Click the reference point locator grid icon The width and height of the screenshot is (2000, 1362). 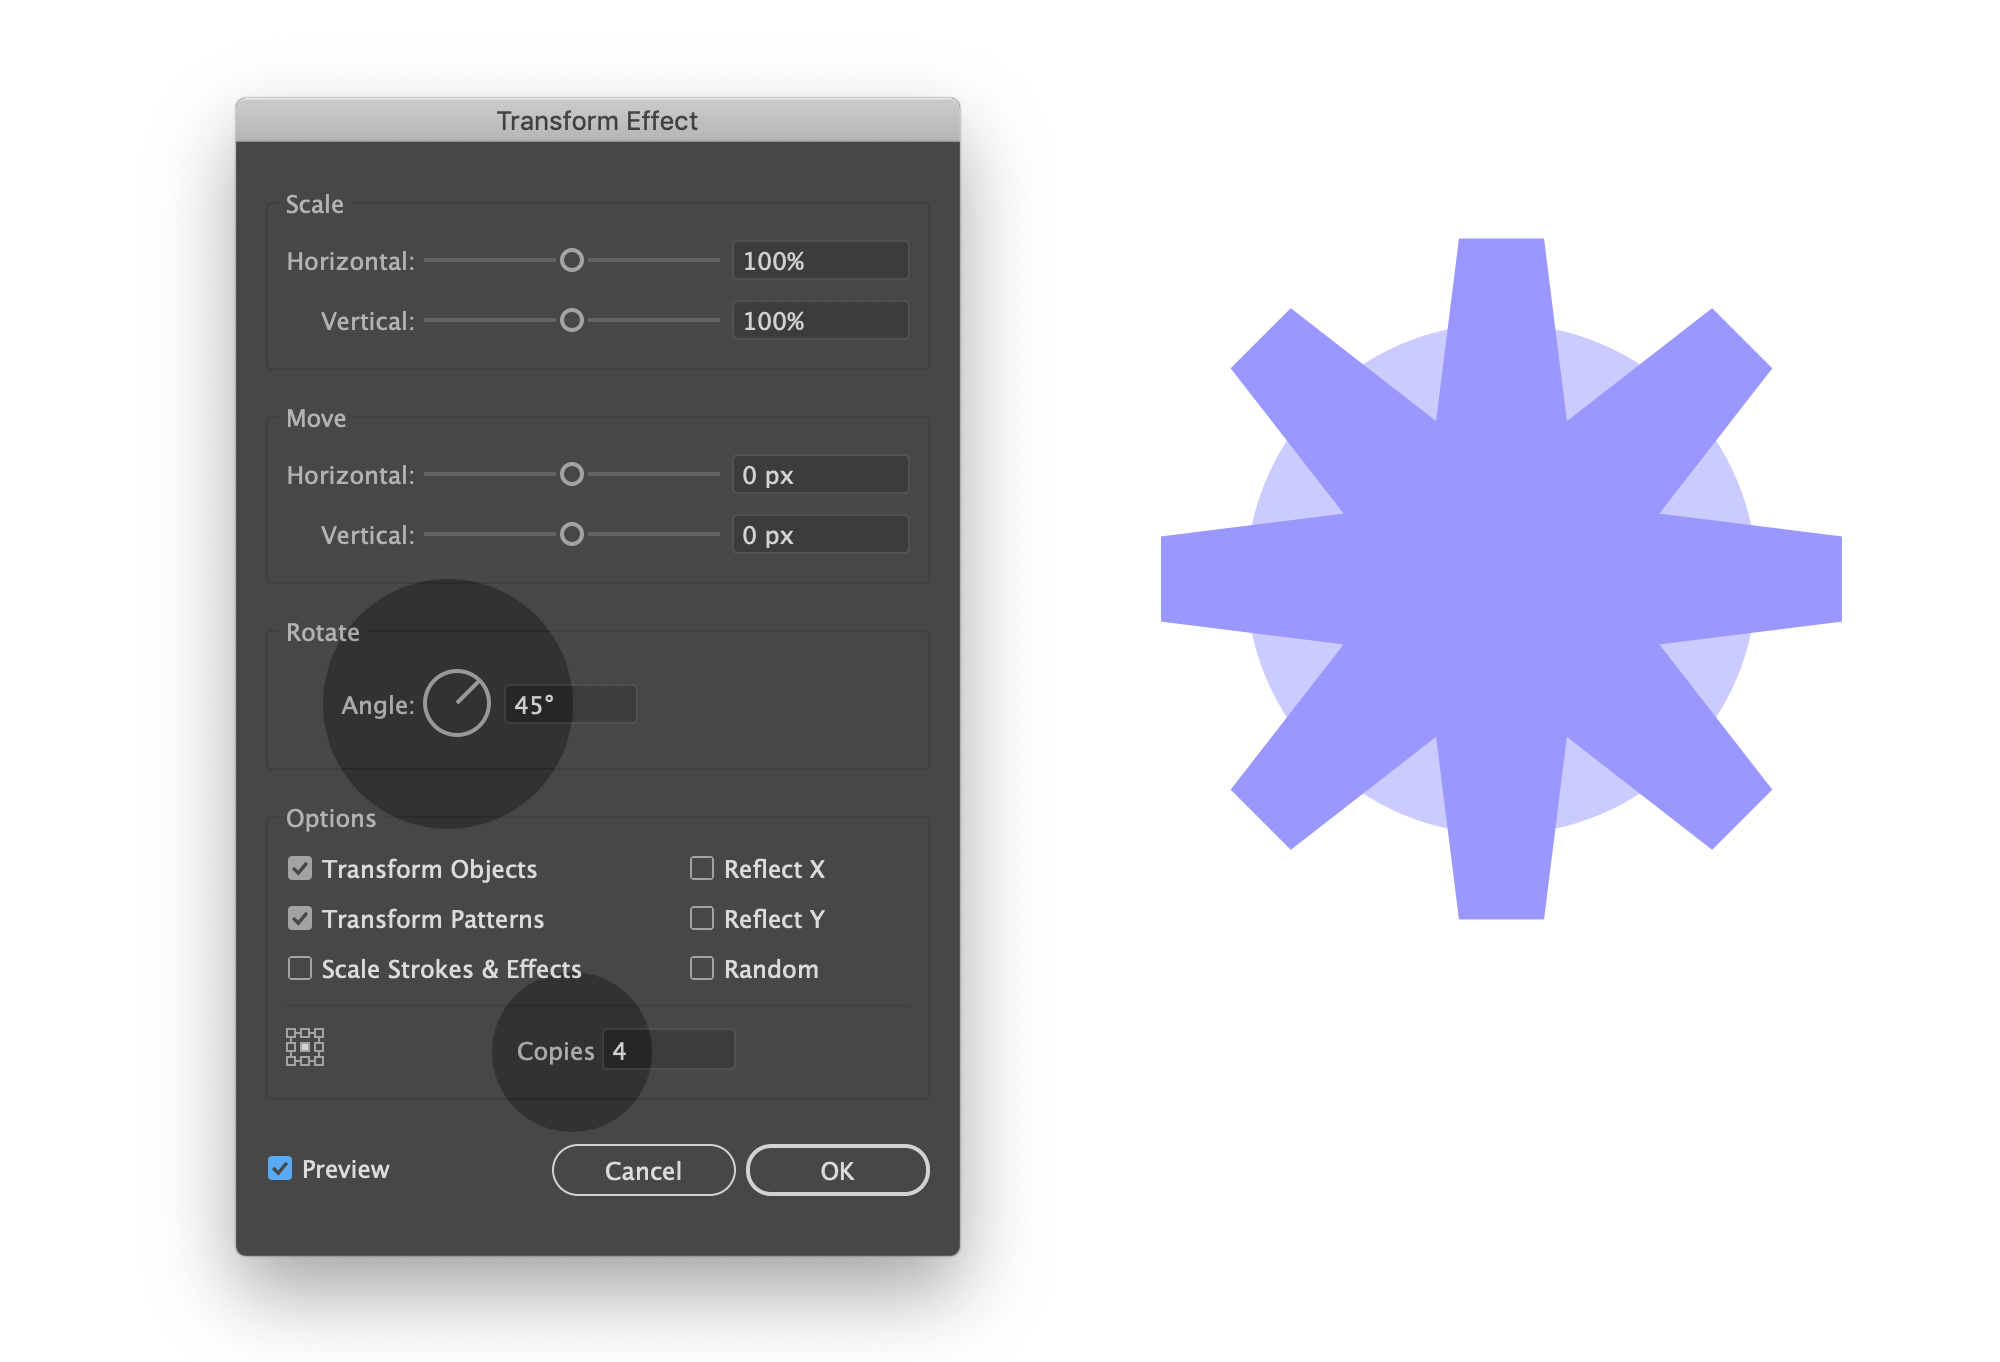coord(305,1047)
